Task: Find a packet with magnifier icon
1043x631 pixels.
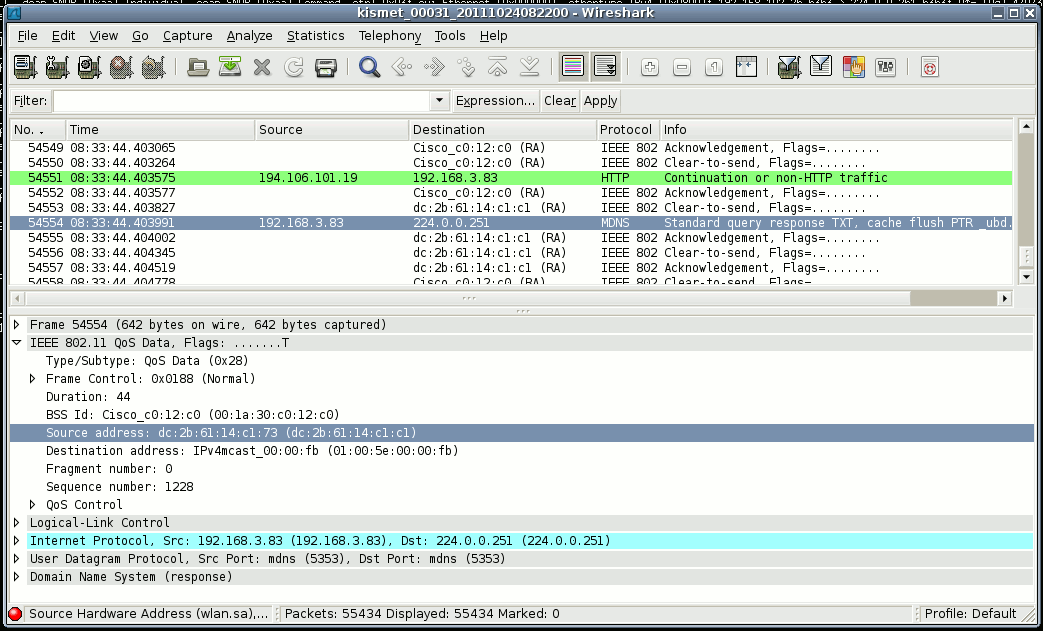Action: coord(369,67)
